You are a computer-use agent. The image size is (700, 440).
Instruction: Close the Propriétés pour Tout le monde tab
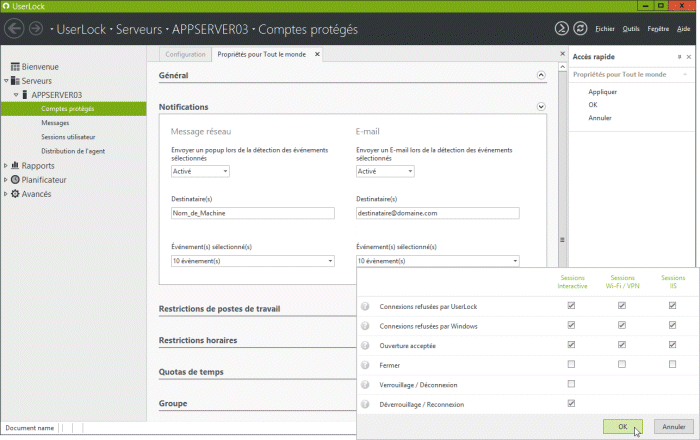coord(317,54)
